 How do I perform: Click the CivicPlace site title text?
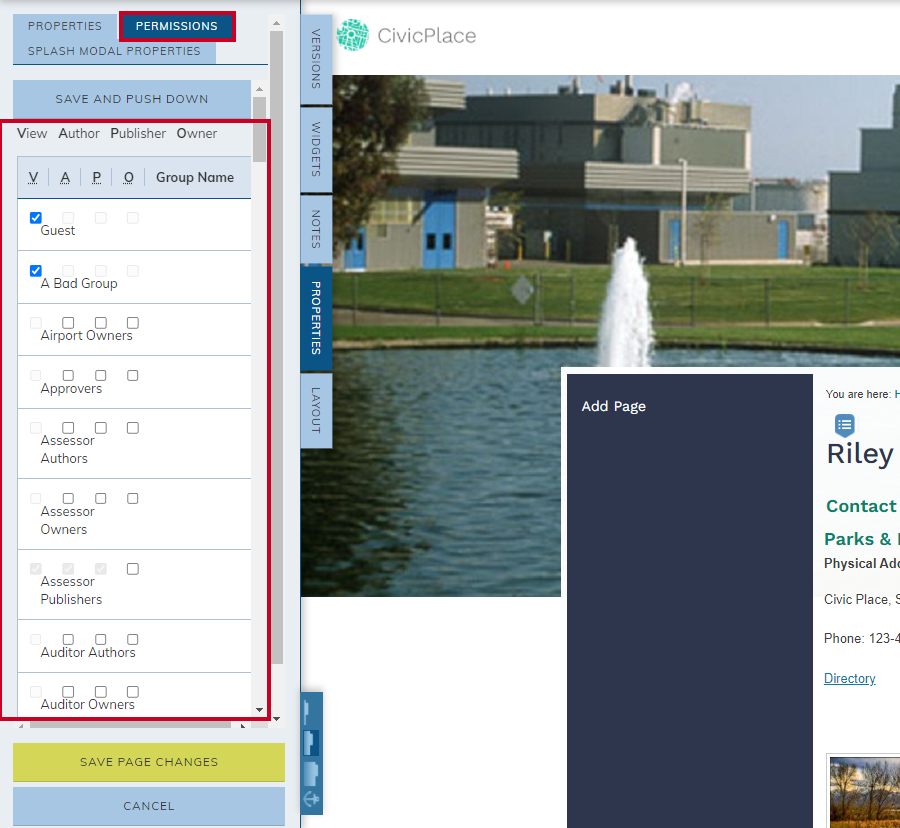click(x=426, y=36)
